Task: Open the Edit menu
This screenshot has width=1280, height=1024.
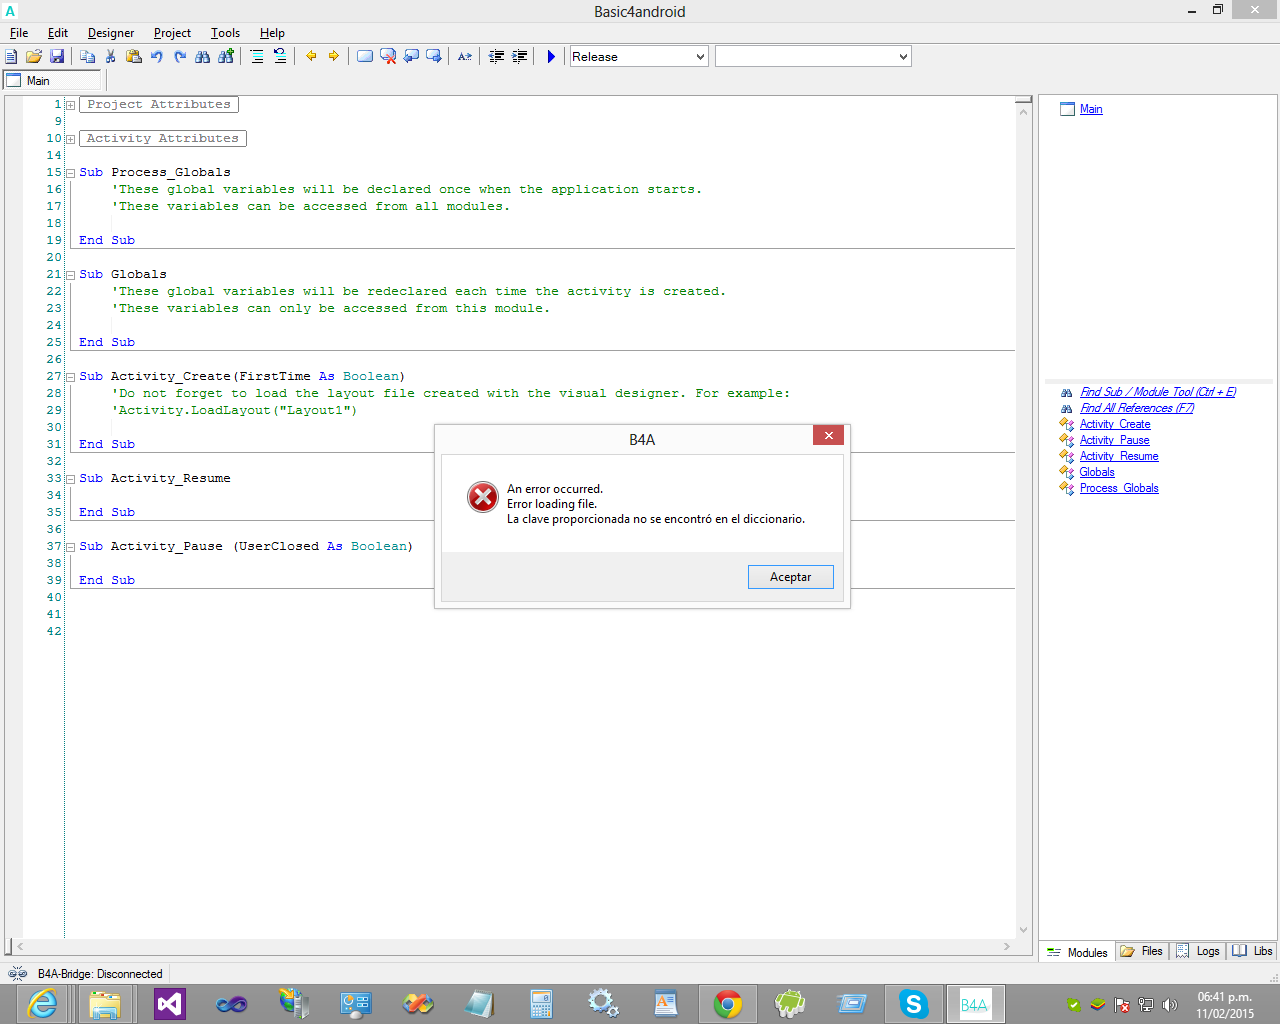Action: tap(58, 33)
